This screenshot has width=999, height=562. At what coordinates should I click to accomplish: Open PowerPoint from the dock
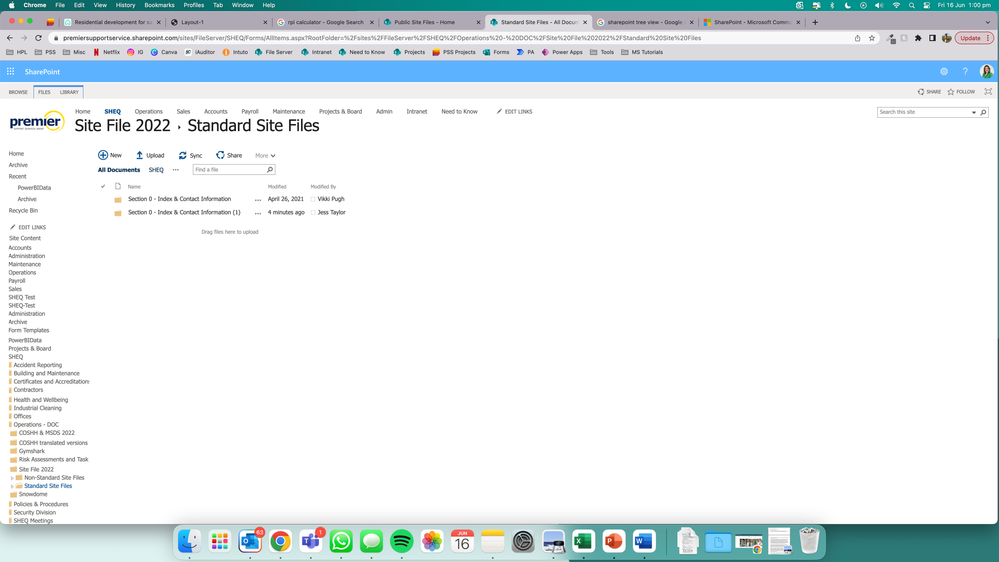[614, 542]
